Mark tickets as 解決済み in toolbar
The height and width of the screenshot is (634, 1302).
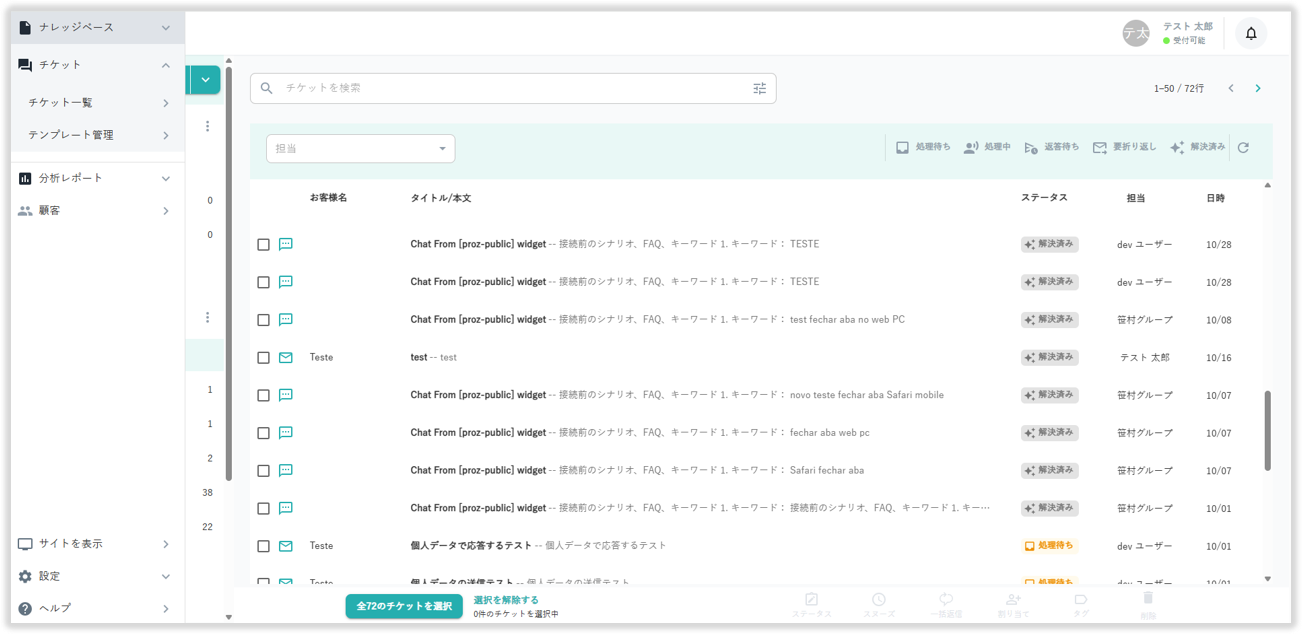pyautogui.click(x=1197, y=148)
